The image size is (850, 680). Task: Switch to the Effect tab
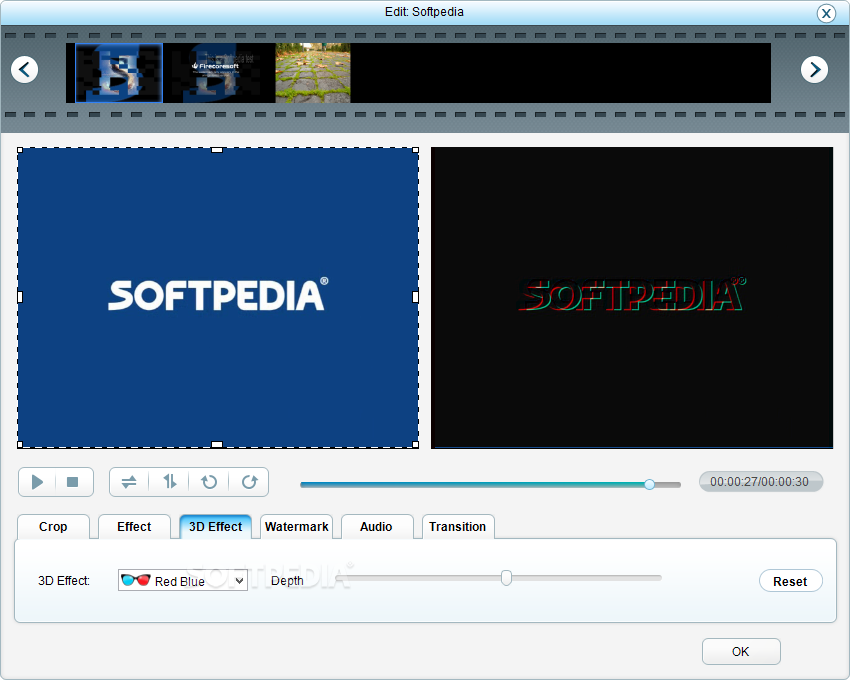(134, 527)
